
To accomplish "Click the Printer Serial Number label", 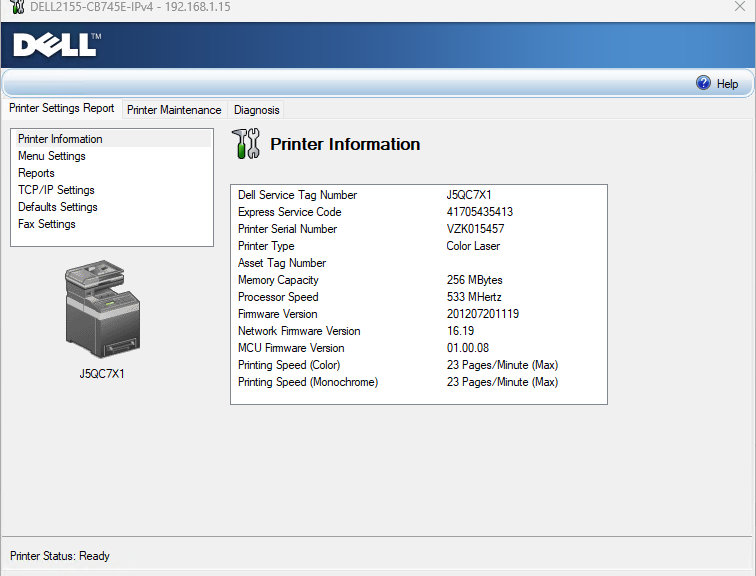I will pos(287,229).
